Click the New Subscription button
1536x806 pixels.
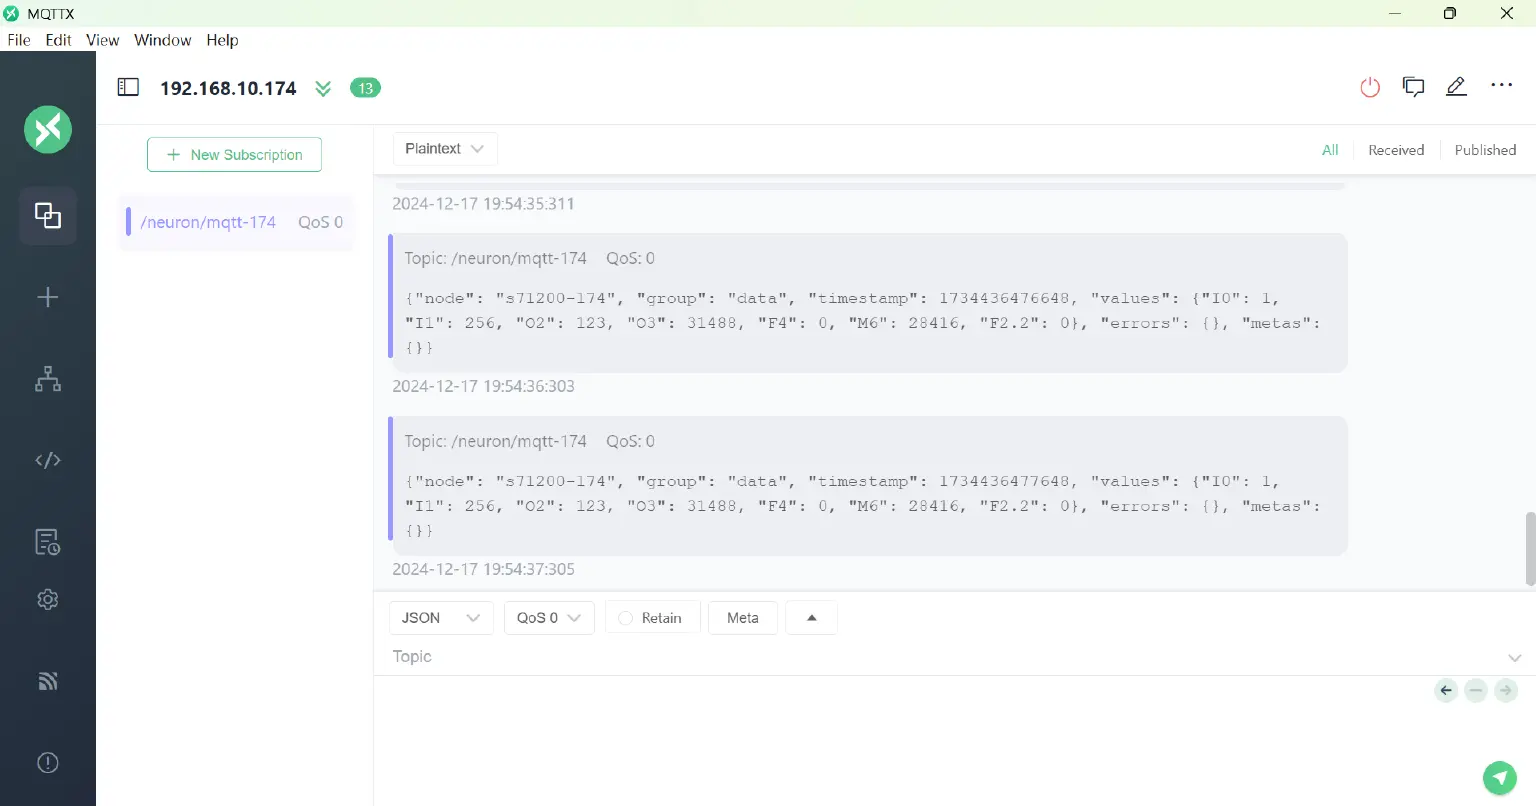[x=234, y=155]
